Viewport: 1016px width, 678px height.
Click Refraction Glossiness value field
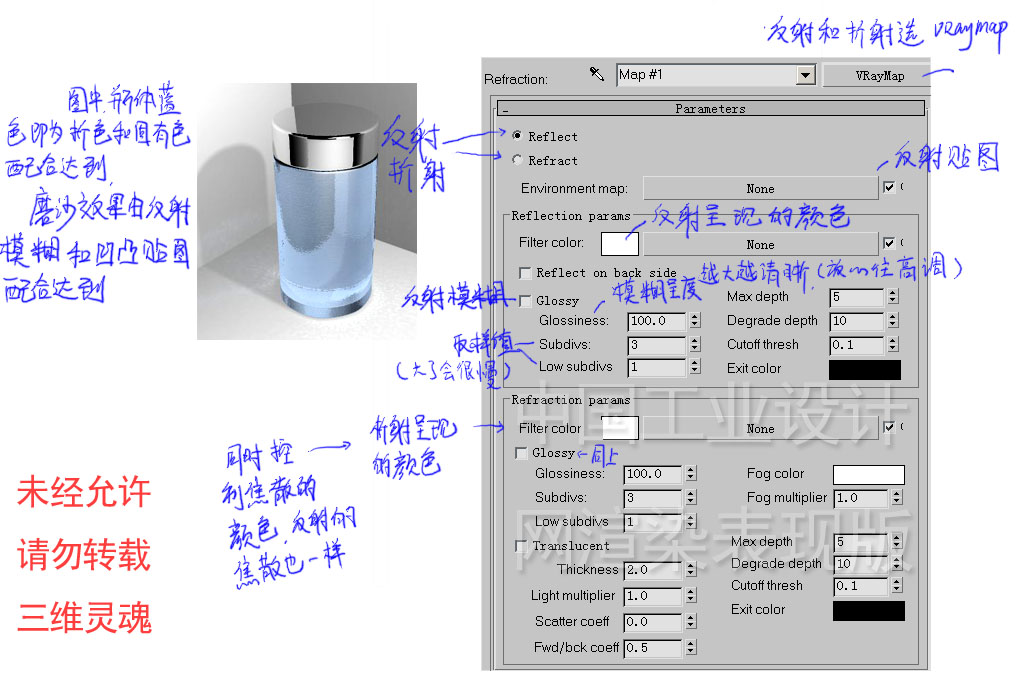pyautogui.click(x=652, y=474)
